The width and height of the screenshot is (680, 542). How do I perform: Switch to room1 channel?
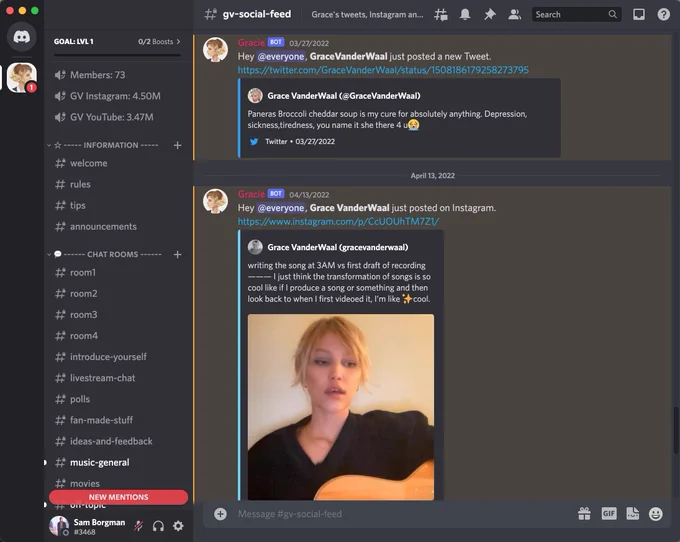(x=117, y=273)
